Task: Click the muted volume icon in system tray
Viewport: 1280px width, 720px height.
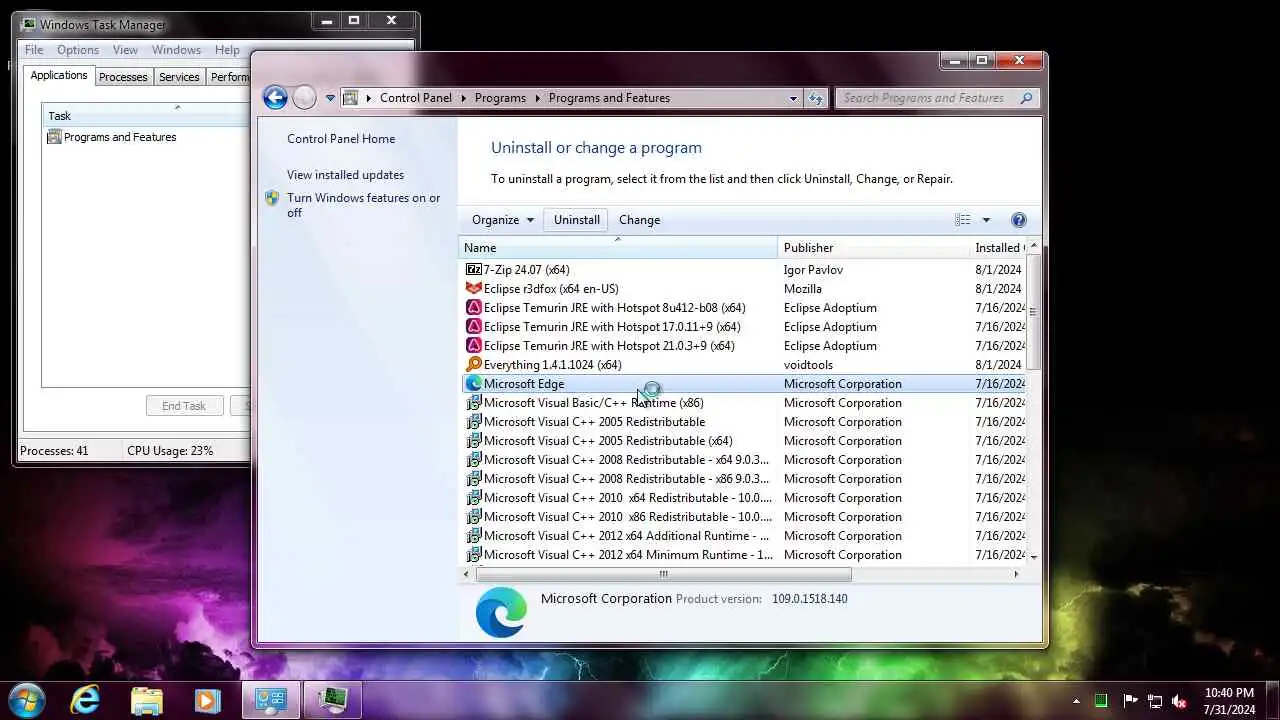Action: coord(1179,701)
